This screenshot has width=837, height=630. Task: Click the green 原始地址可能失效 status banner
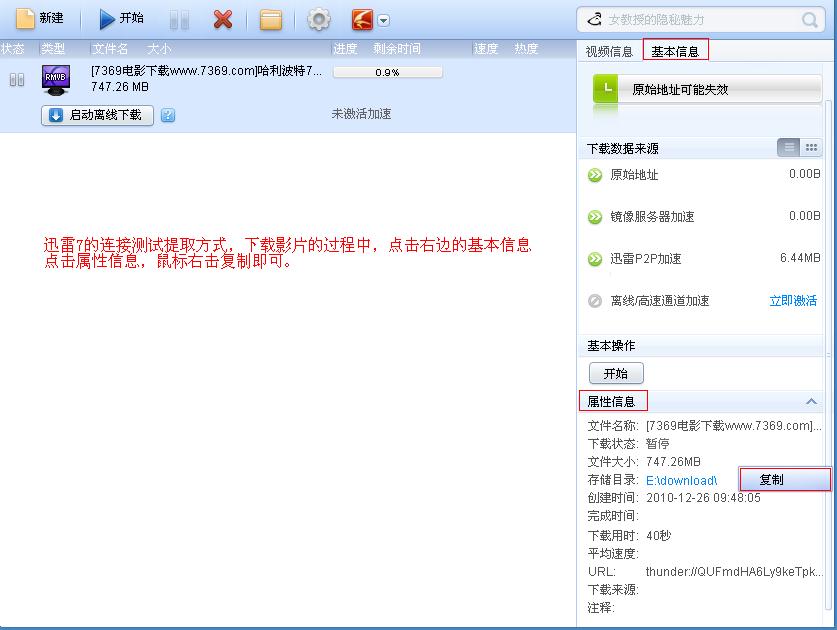tap(707, 89)
